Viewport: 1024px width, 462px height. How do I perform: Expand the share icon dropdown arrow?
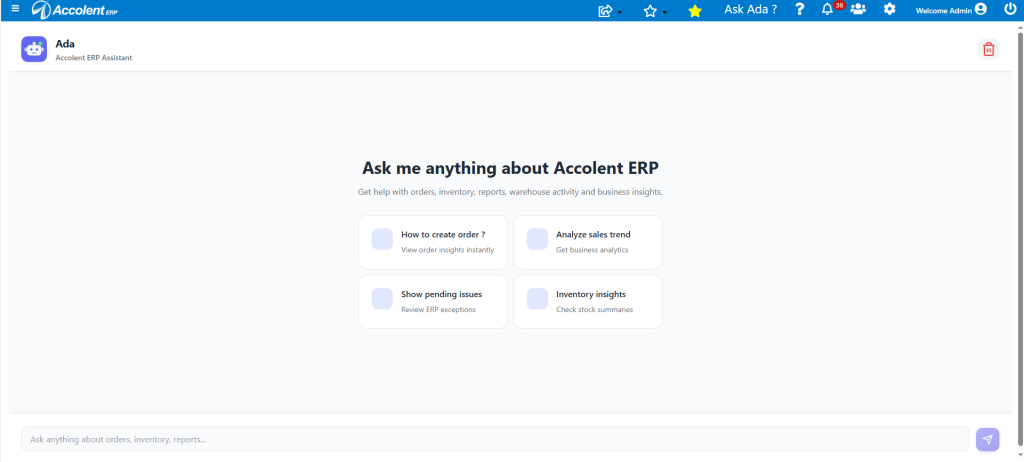620,12
